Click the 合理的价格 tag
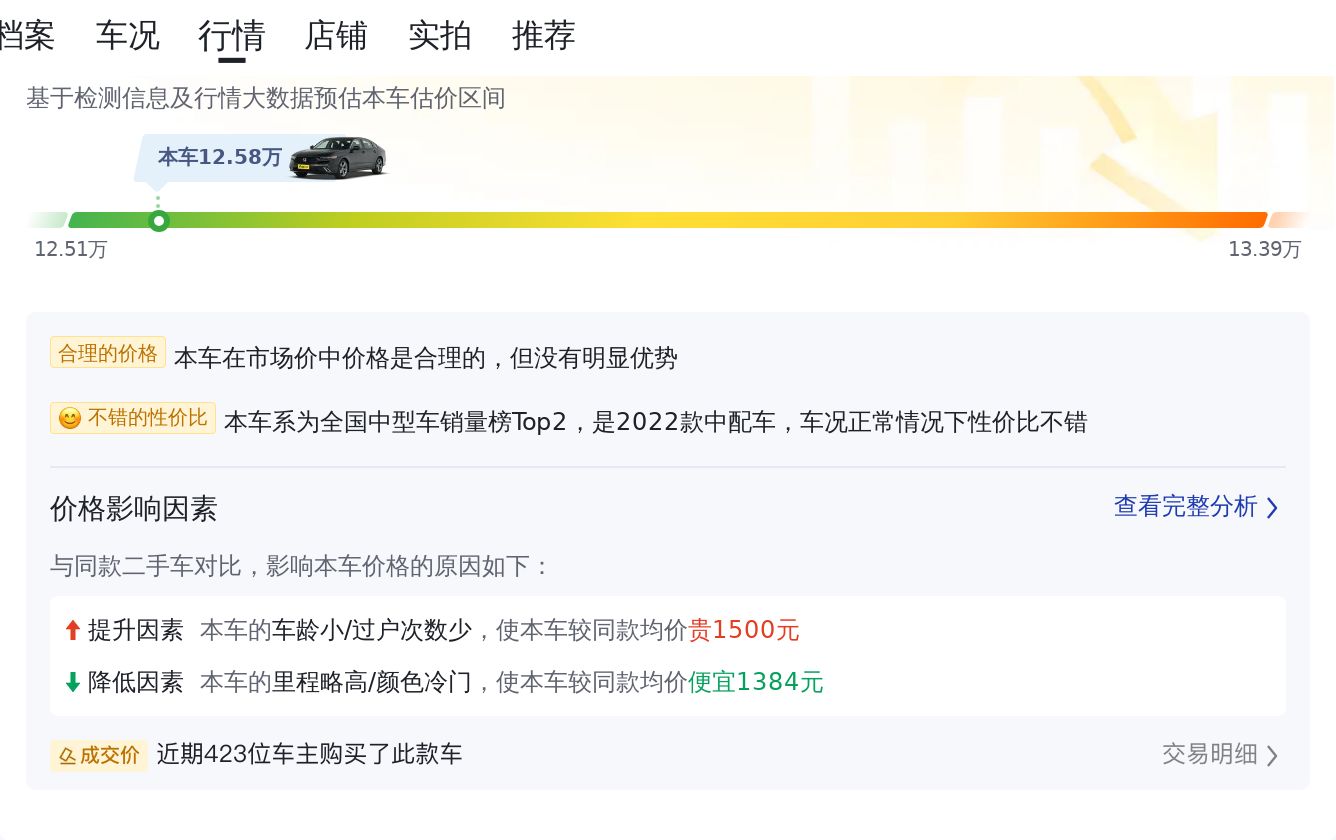 (108, 353)
